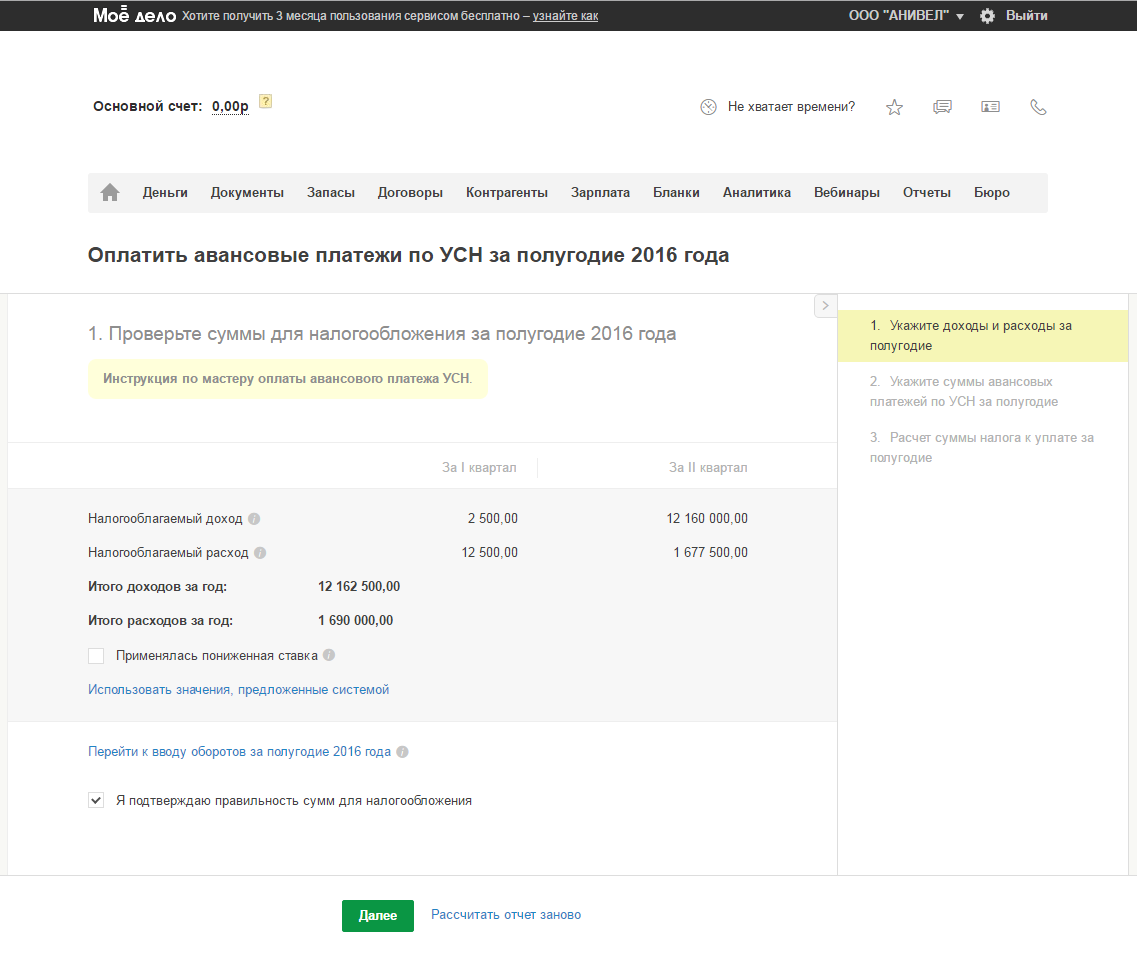Click the contact card icon
The height and width of the screenshot is (954, 1137).
pos(990,107)
